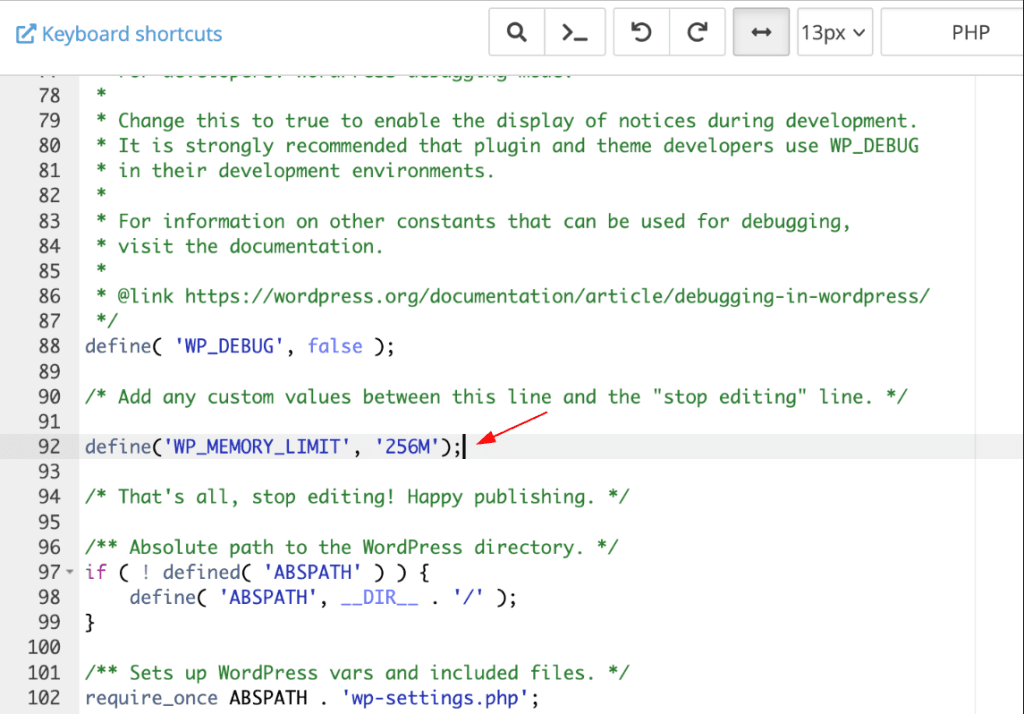Click the terminal icon next to search
This screenshot has width=1024, height=714.
click(575, 31)
